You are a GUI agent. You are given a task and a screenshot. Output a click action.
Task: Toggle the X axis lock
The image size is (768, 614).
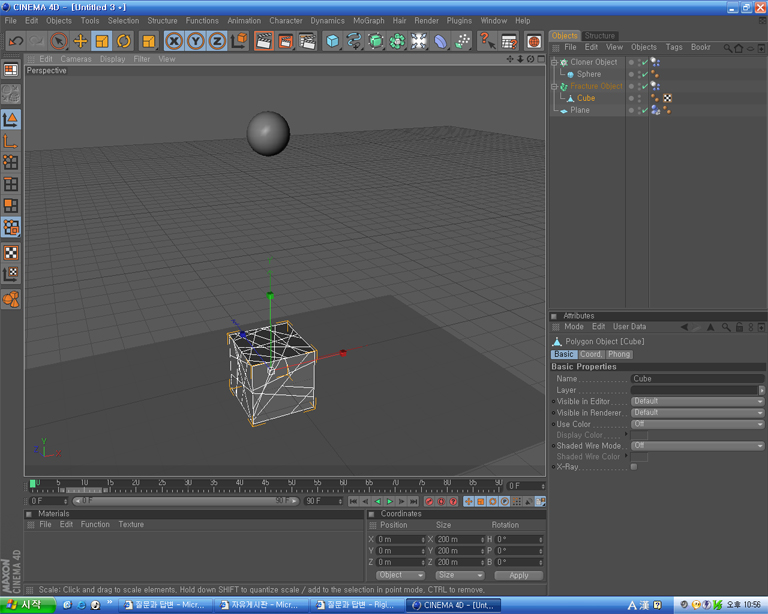[174, 41]
